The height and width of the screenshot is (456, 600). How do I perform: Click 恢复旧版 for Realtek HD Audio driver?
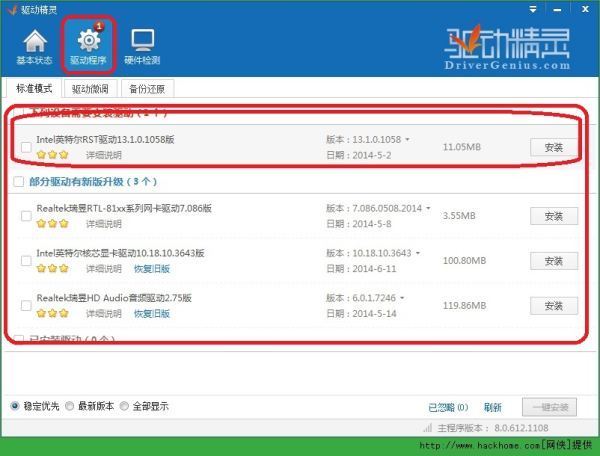pos(152,314)
